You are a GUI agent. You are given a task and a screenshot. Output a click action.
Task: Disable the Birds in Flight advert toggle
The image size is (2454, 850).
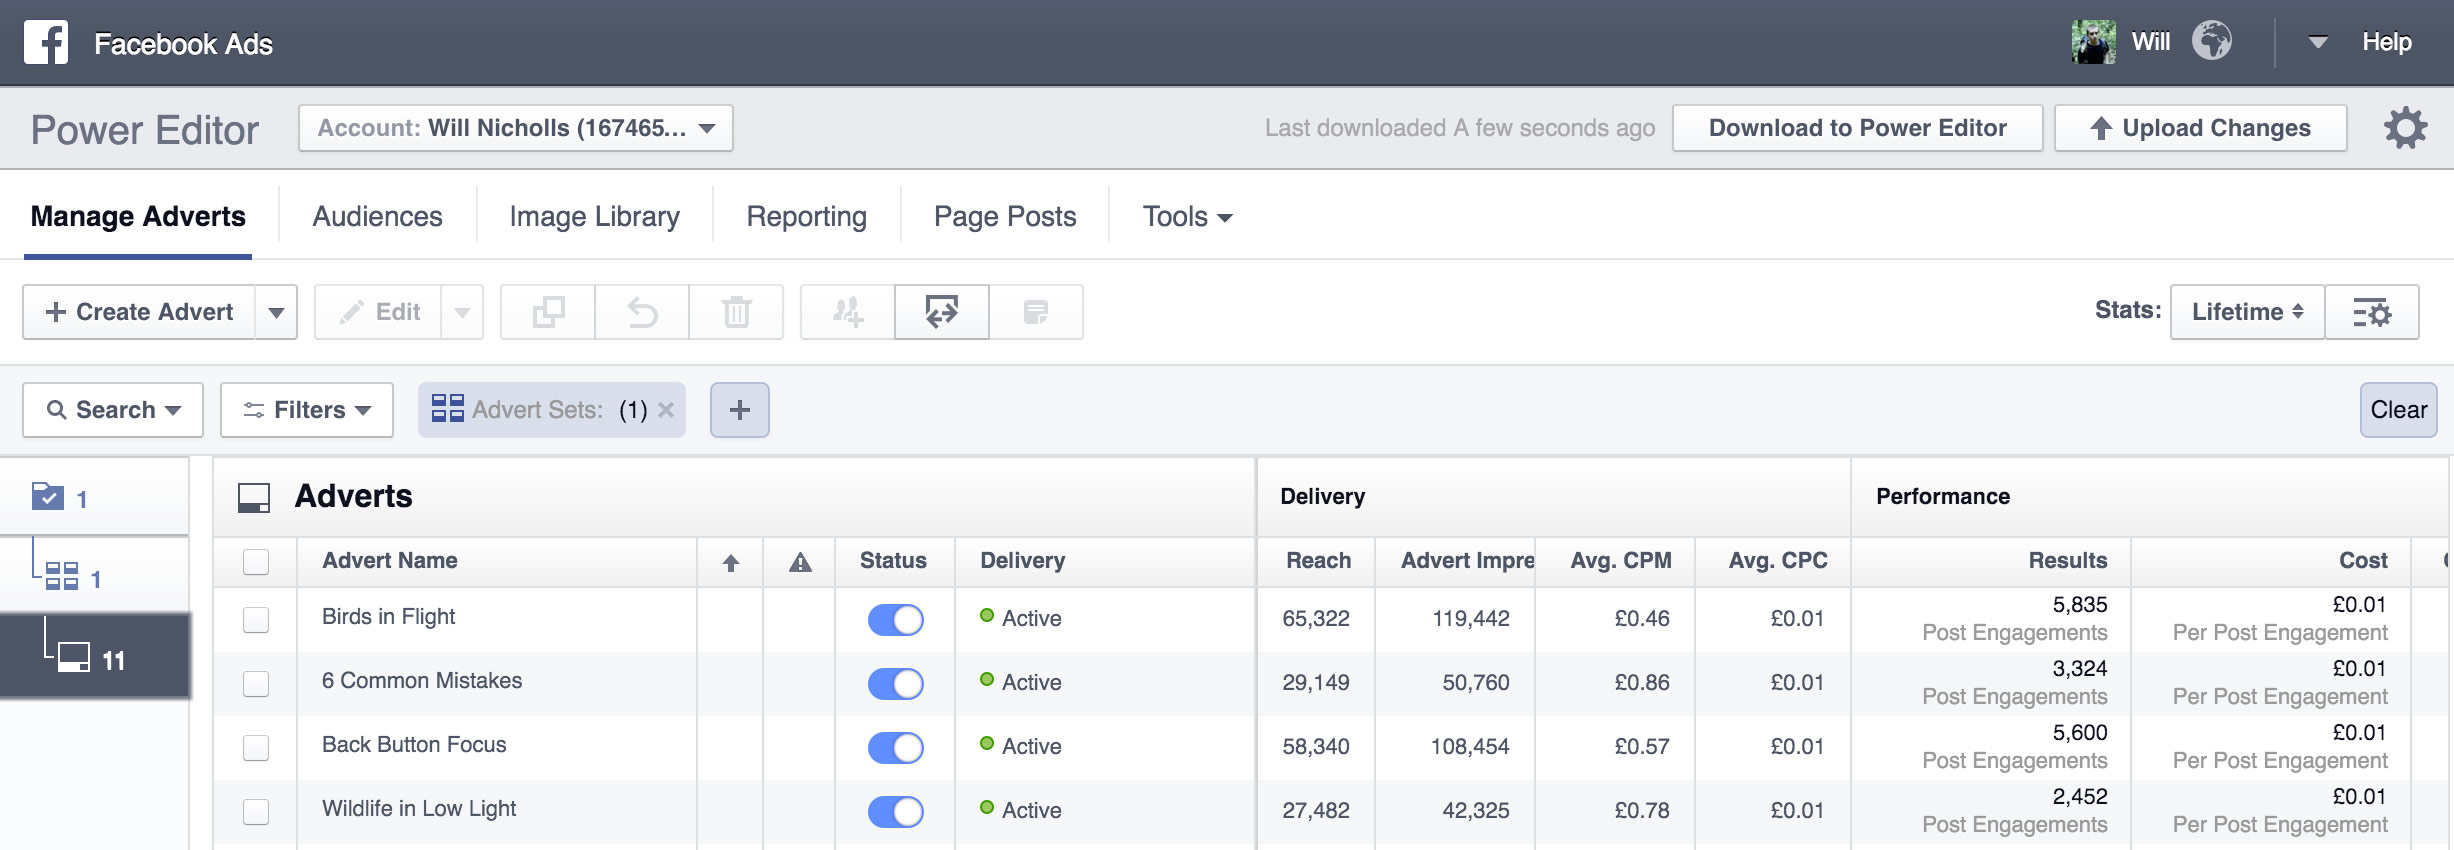point(895,619)
